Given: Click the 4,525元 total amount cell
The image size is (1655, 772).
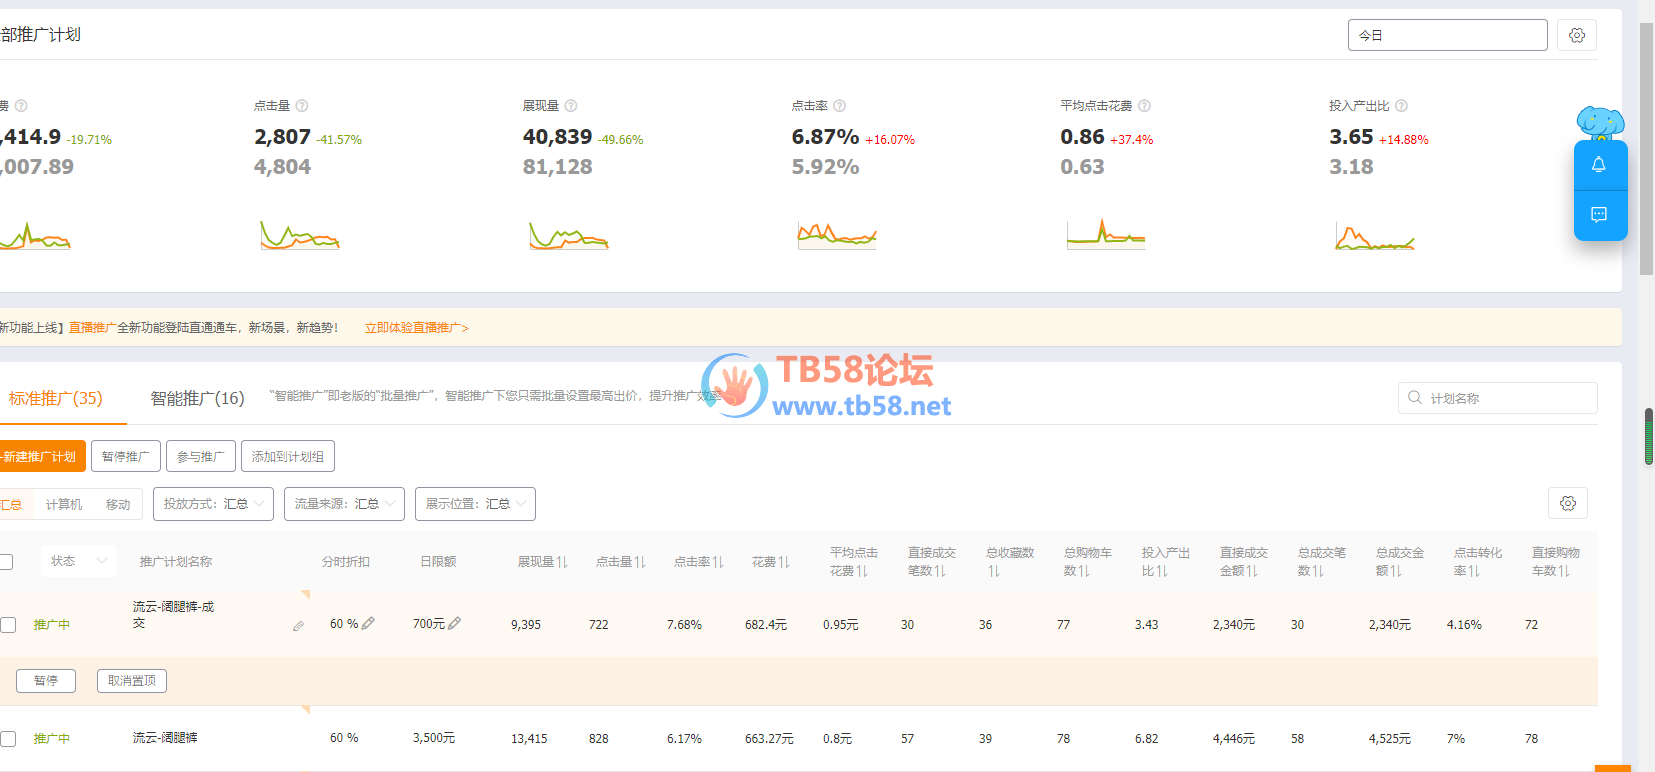Looking at the screenshot, I should 1390,739.
